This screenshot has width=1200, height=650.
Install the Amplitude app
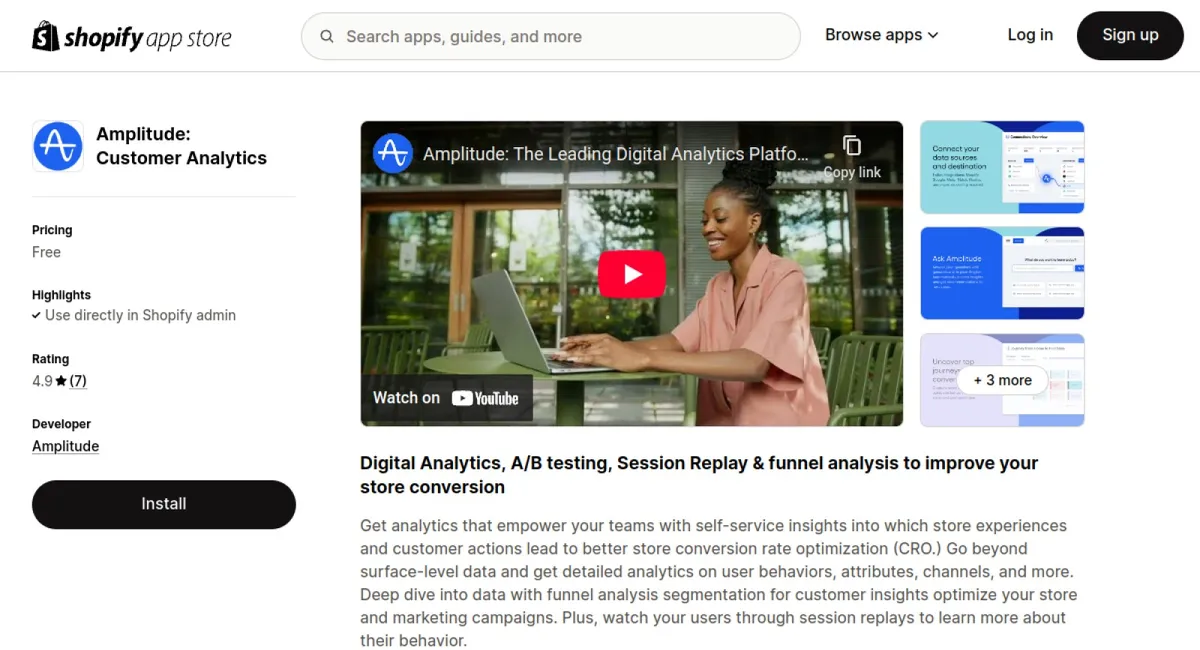click(164, 504)
